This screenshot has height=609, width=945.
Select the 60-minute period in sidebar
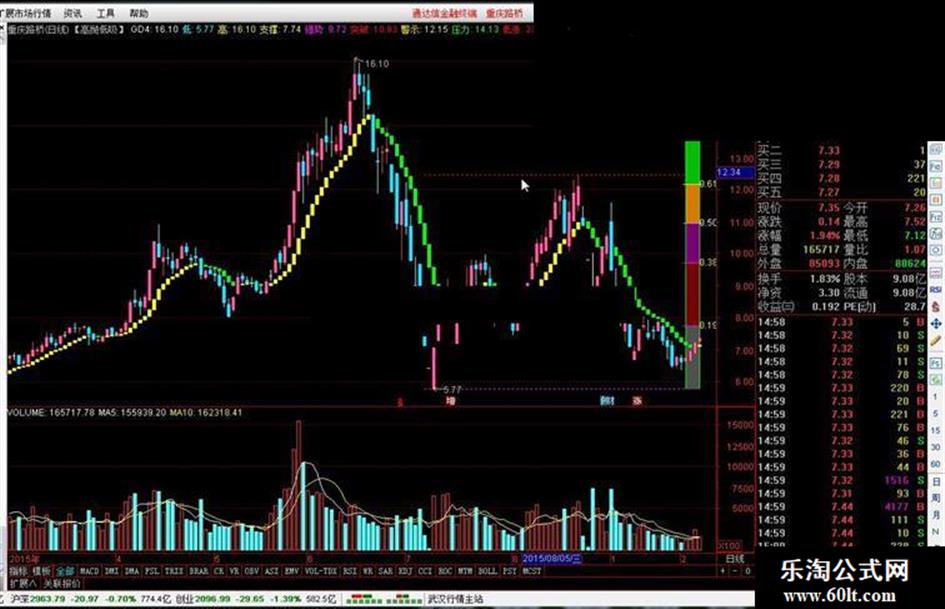pos(936,464)
